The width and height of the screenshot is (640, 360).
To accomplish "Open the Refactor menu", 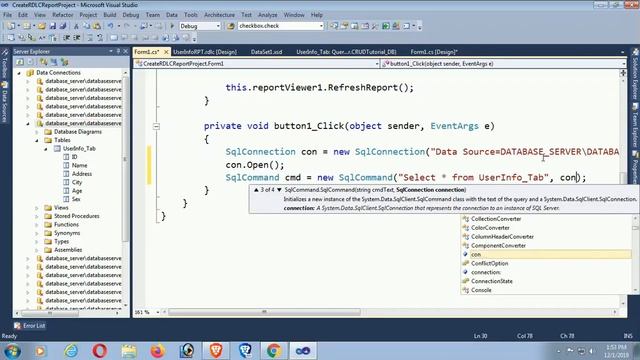I will [62, 15].
